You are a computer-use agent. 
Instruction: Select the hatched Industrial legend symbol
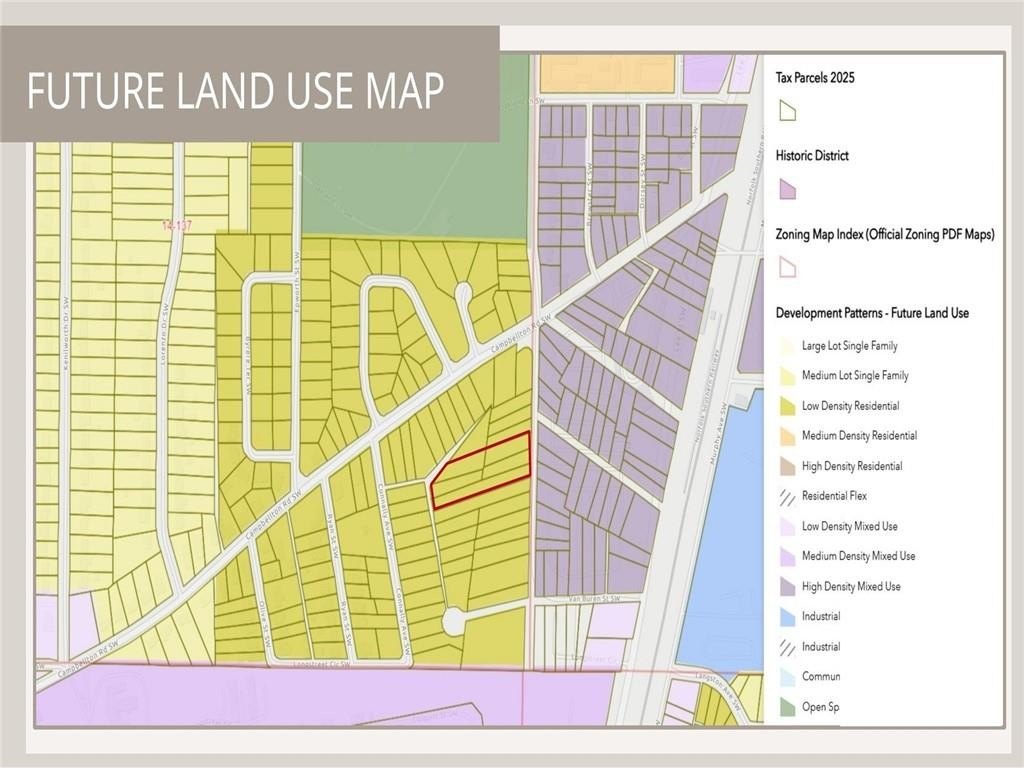click(x=788, y=647)
